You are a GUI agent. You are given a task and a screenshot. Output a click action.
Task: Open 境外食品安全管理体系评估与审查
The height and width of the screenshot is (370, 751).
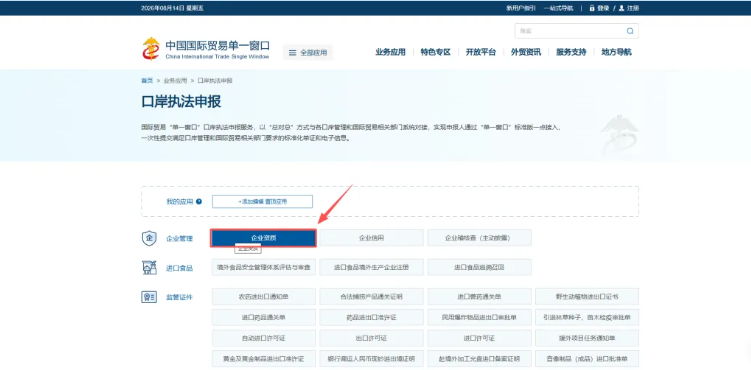264,267
